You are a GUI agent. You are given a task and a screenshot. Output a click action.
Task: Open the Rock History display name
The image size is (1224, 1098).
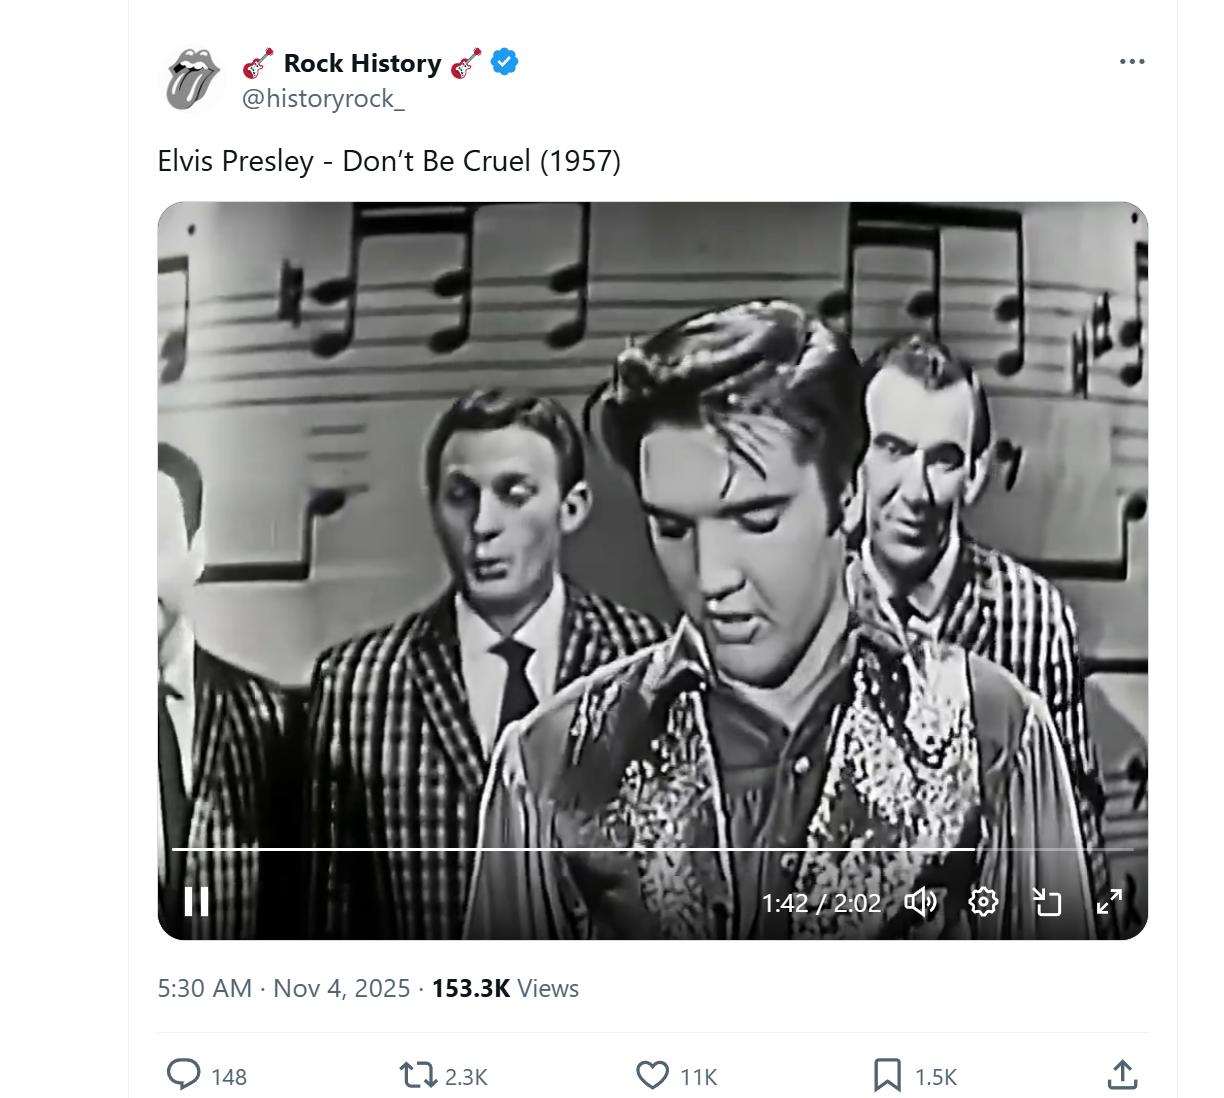(x=362, y=63)
